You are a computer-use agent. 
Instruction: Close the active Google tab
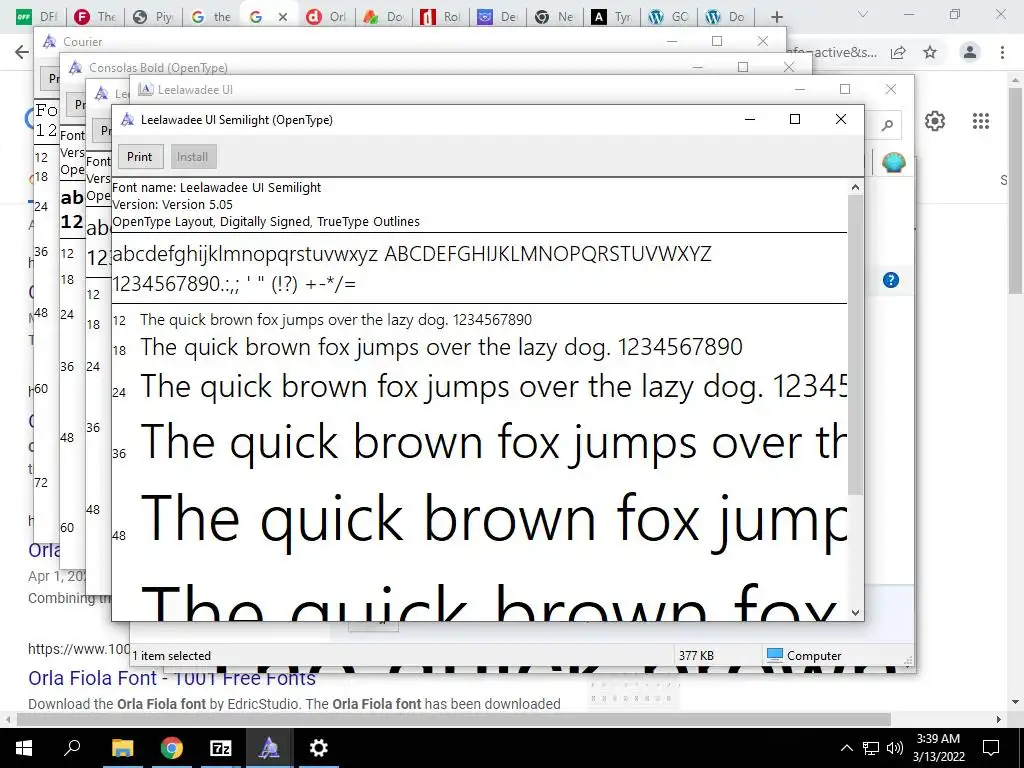(283, 17)
